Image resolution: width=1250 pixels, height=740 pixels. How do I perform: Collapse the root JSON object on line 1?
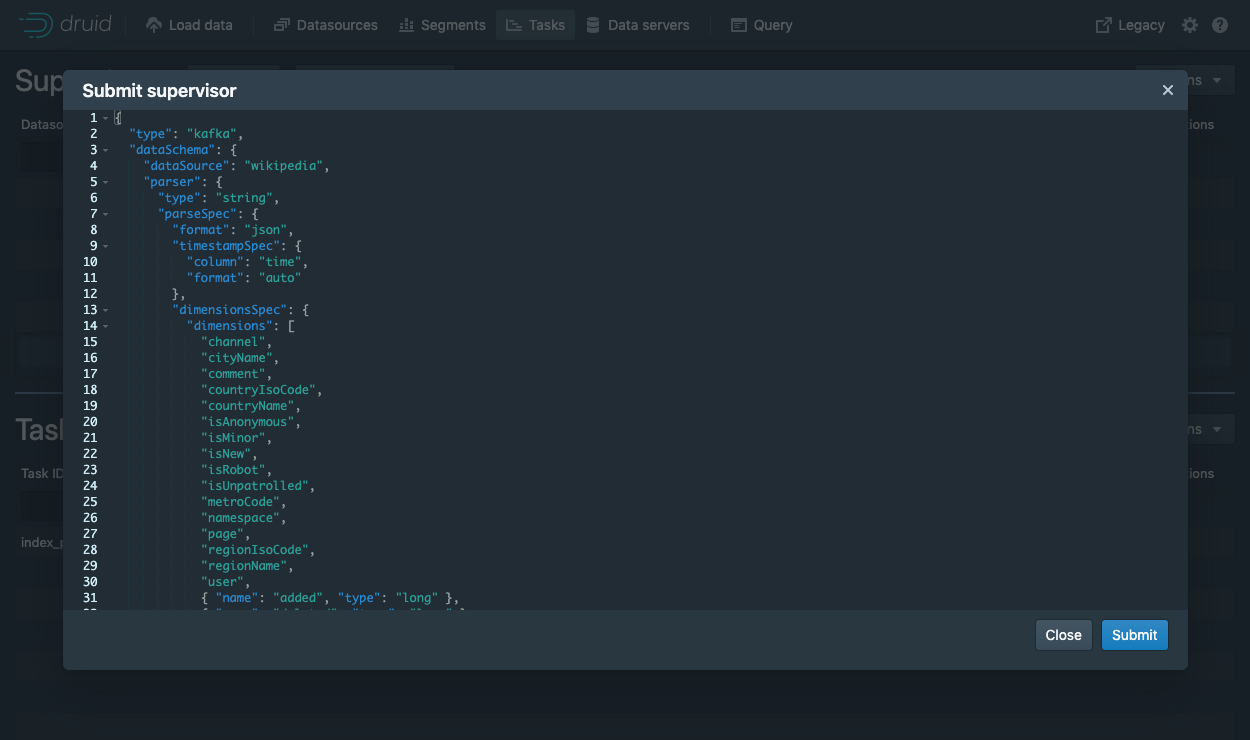coord(106,118)
